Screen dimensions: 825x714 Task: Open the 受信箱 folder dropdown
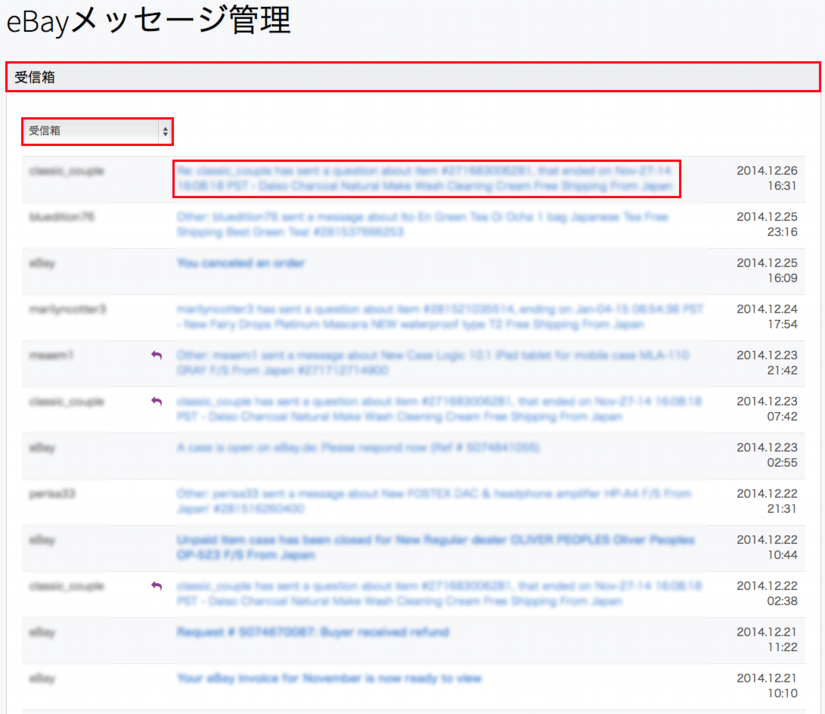pyautogui.click(x=97, y=131)
